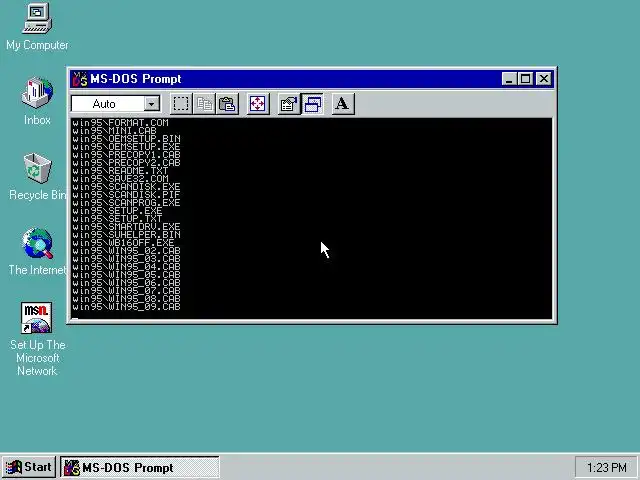Open the Font toolbar icon
The height and width of the screenshot is (480, 640).
coord(342,104)
